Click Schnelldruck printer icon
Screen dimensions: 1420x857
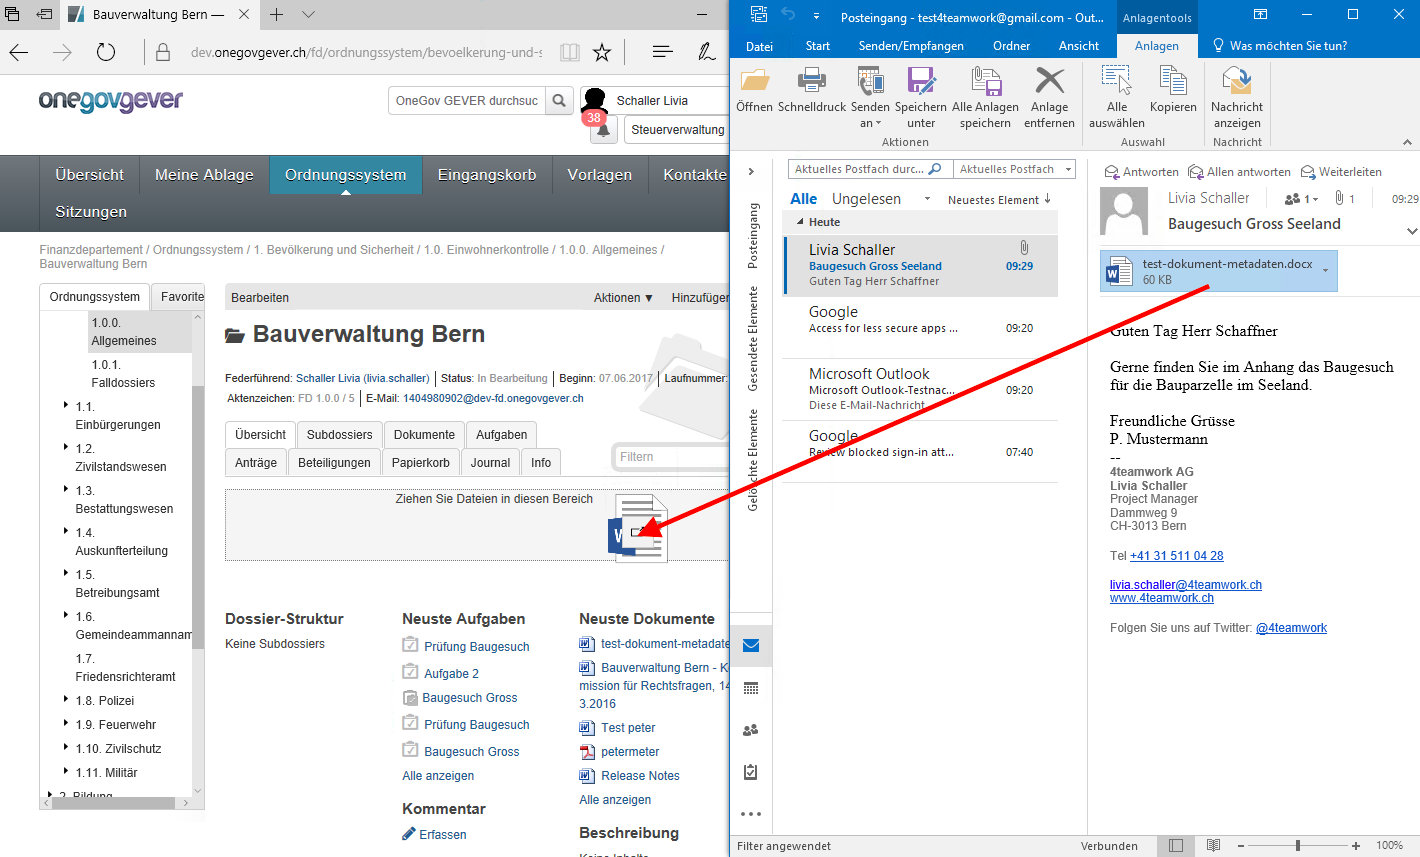coord(812,81)
